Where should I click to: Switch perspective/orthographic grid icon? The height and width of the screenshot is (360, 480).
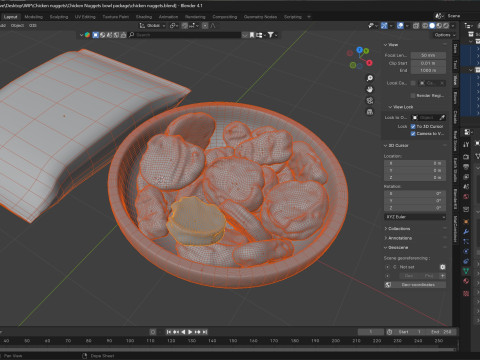coord(370,112)
